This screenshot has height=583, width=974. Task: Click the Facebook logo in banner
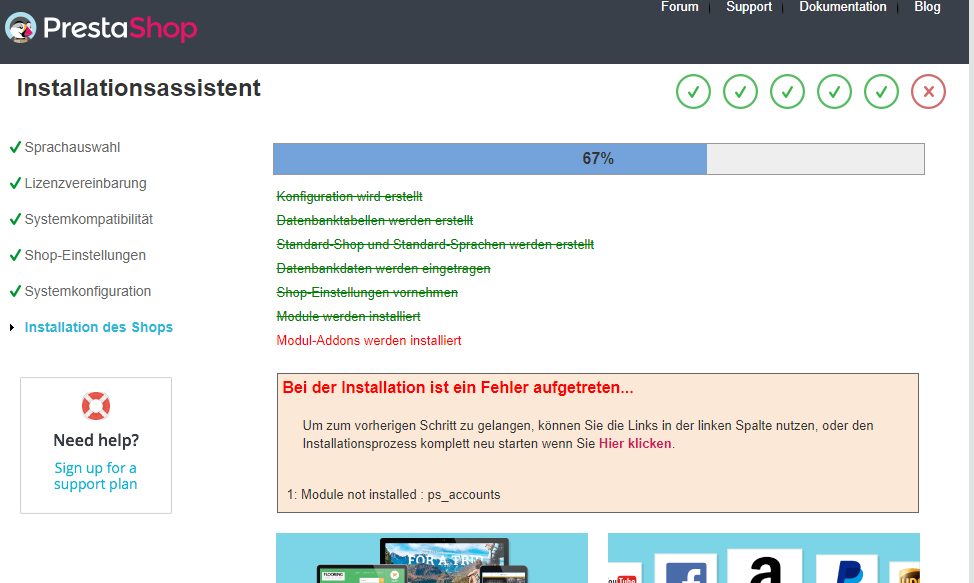[x=686, y=572]
